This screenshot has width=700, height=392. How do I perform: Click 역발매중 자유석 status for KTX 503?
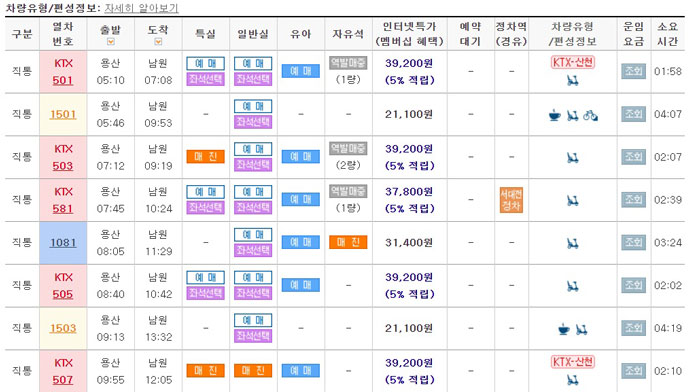(x=348, y=149)
